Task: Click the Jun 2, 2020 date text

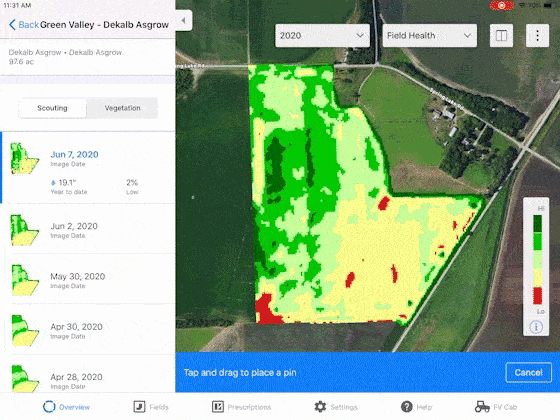Action: point(74,226)
